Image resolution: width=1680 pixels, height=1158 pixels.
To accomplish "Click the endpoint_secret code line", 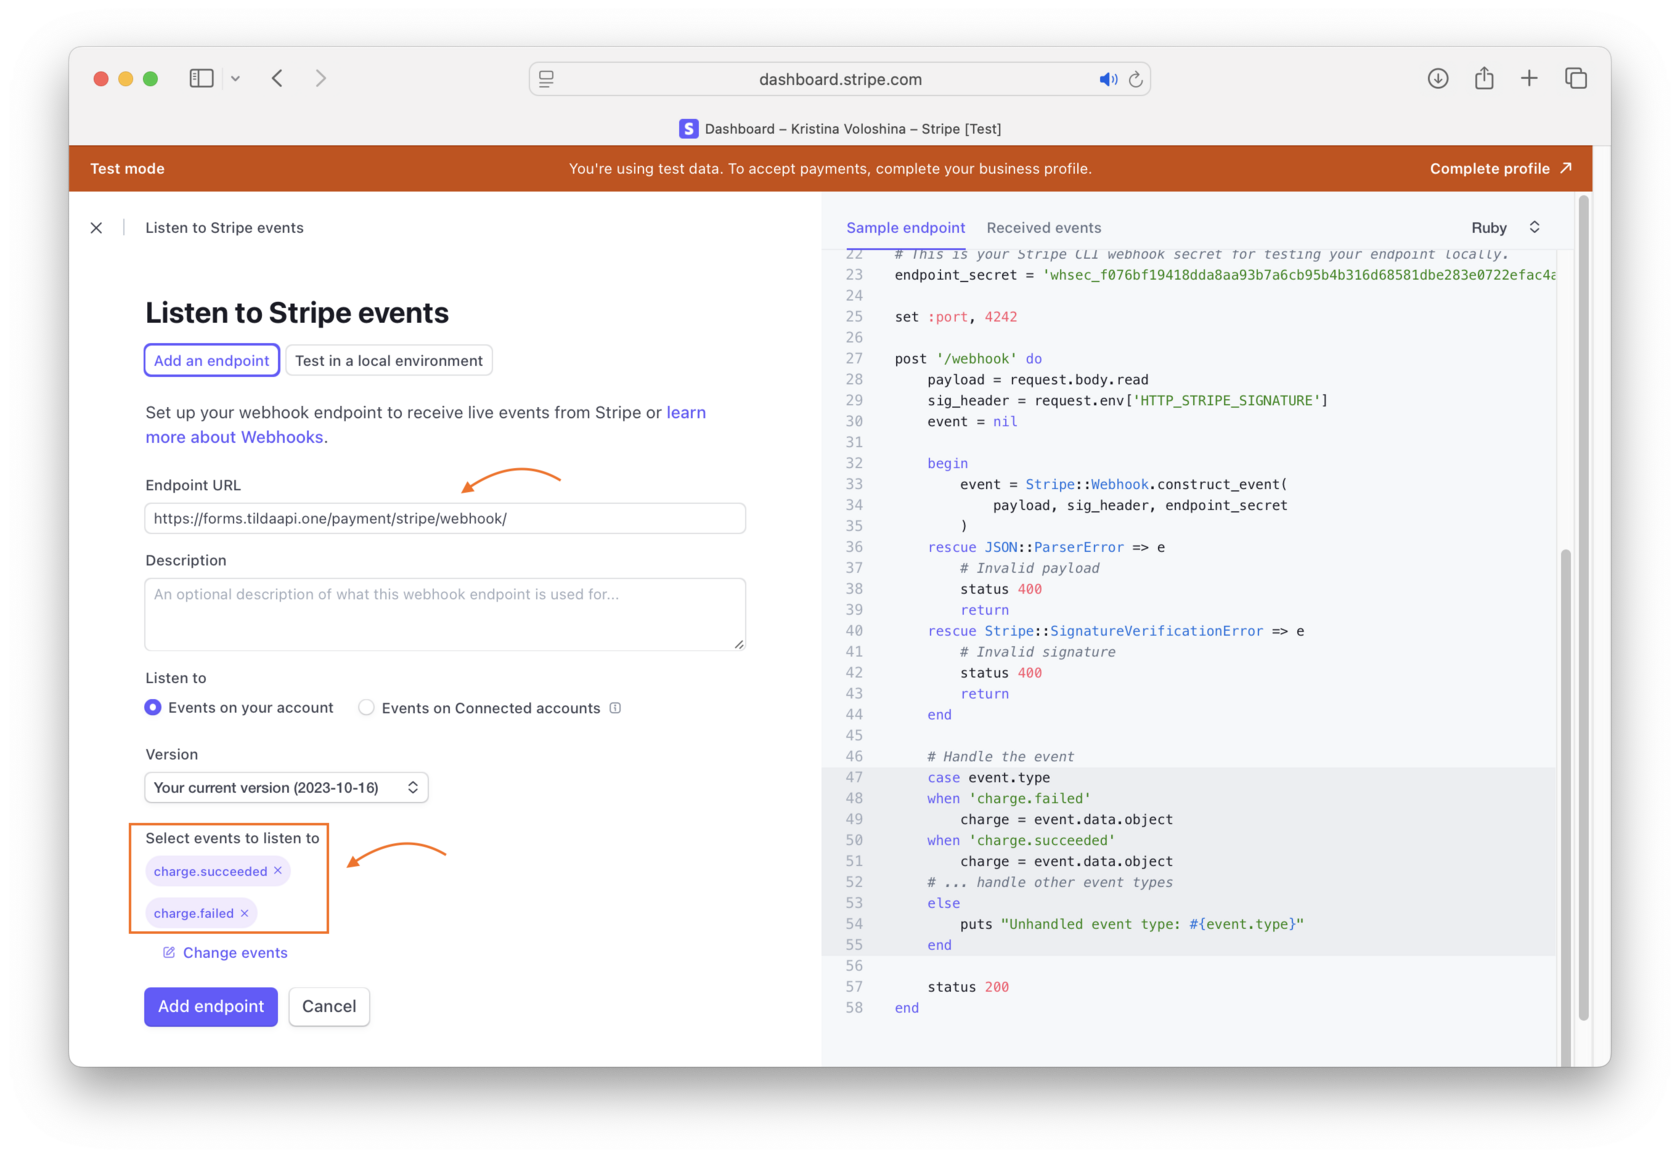I will point(1225,275).
